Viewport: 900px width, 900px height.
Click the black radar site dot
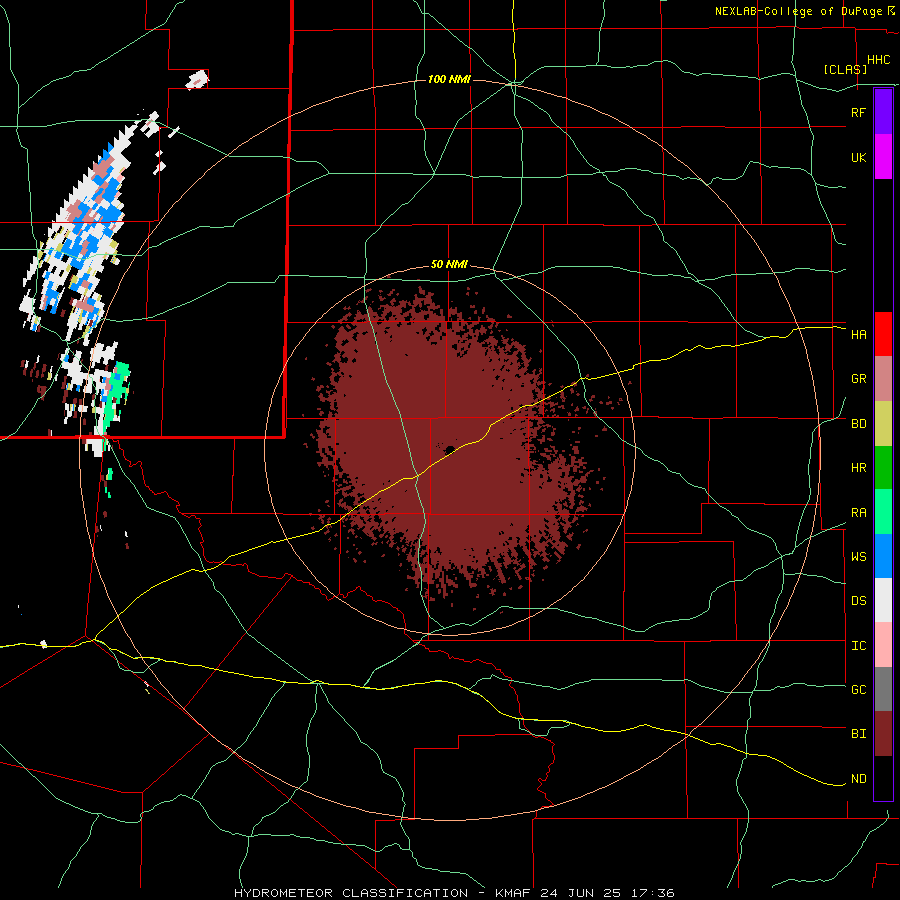449,449
